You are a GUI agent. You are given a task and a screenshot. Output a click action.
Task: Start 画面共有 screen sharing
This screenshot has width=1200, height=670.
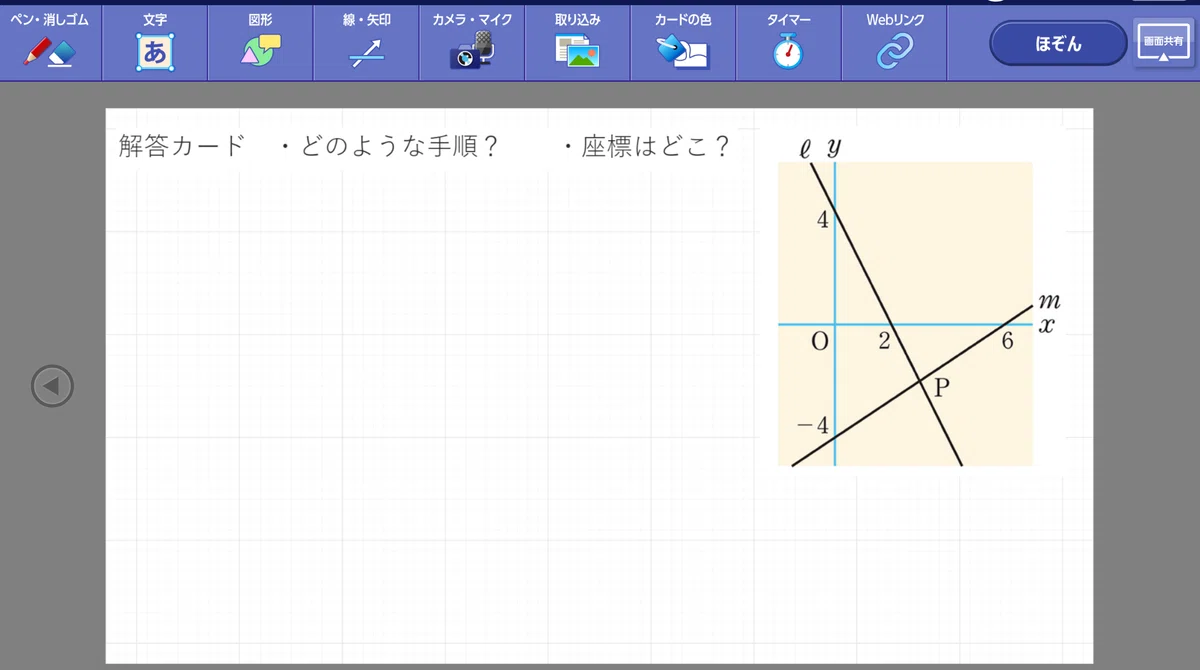[x=1164, y=45]
